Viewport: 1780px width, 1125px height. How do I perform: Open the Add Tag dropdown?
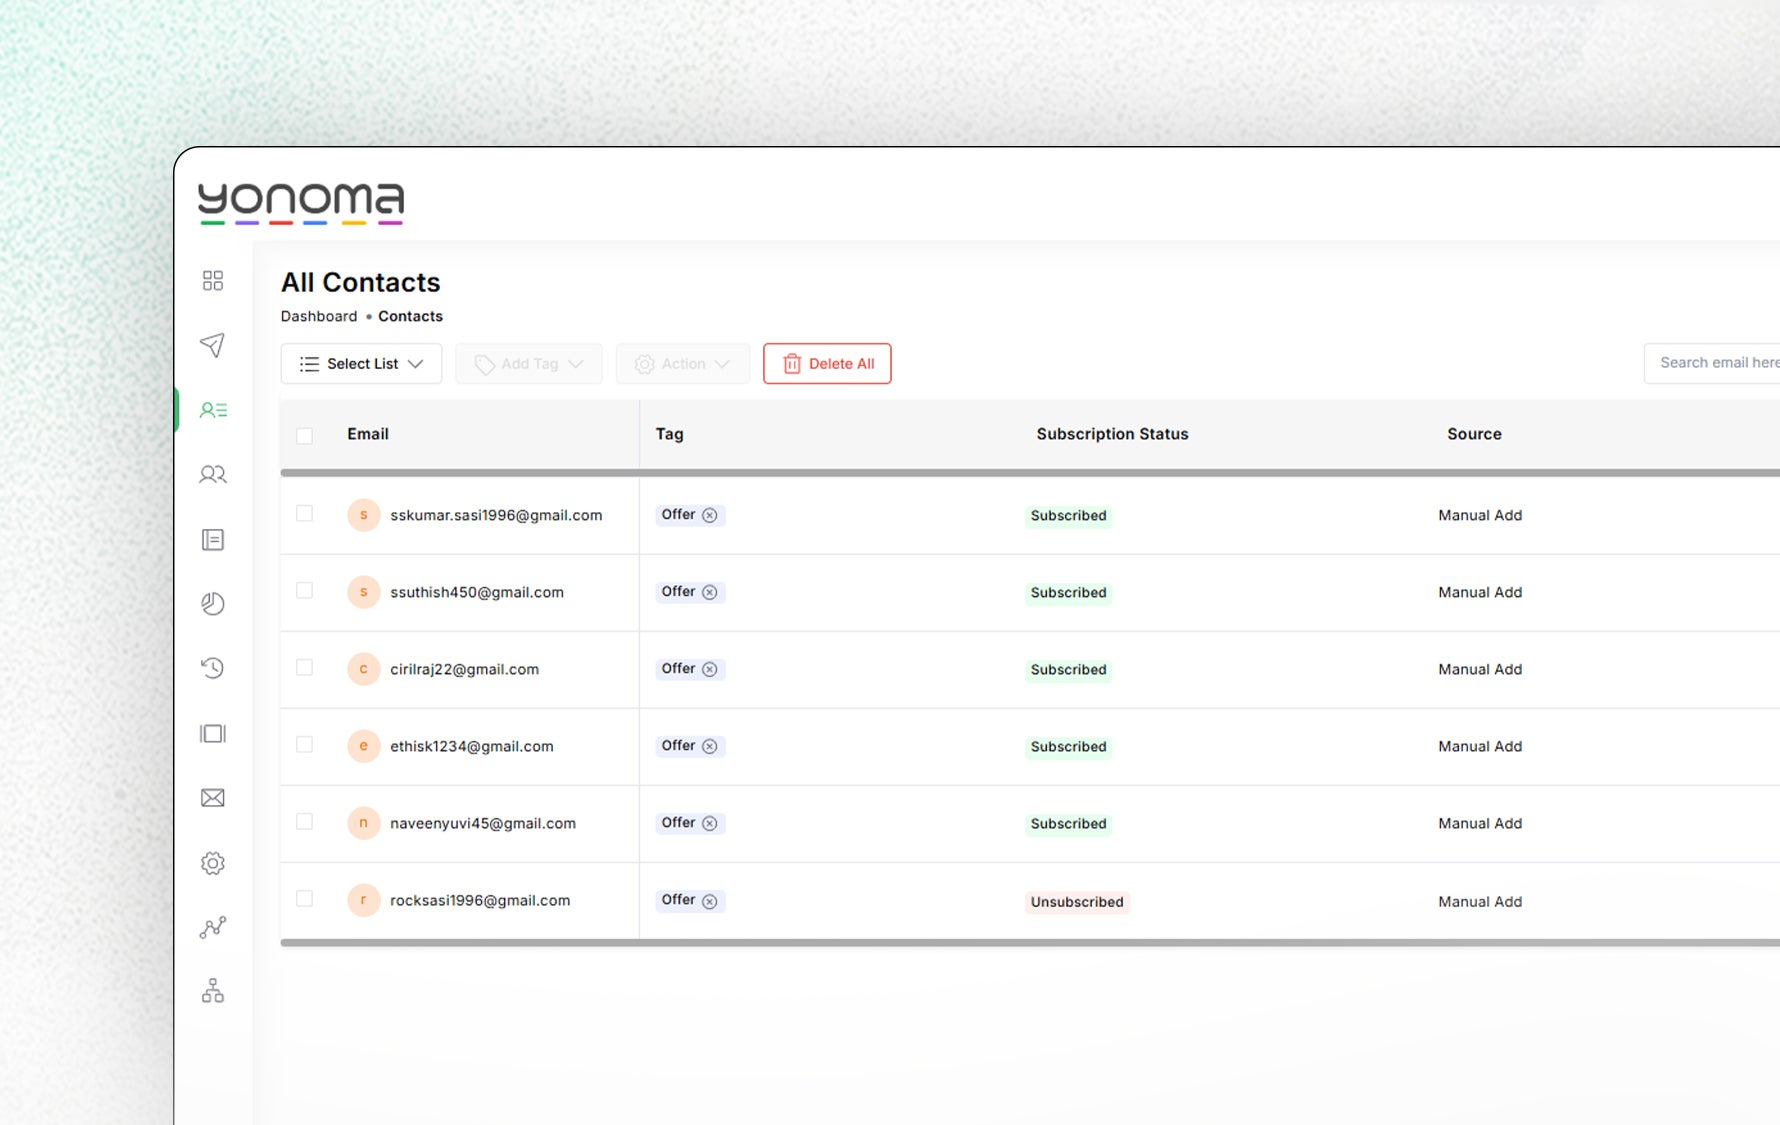click(528, 364)
